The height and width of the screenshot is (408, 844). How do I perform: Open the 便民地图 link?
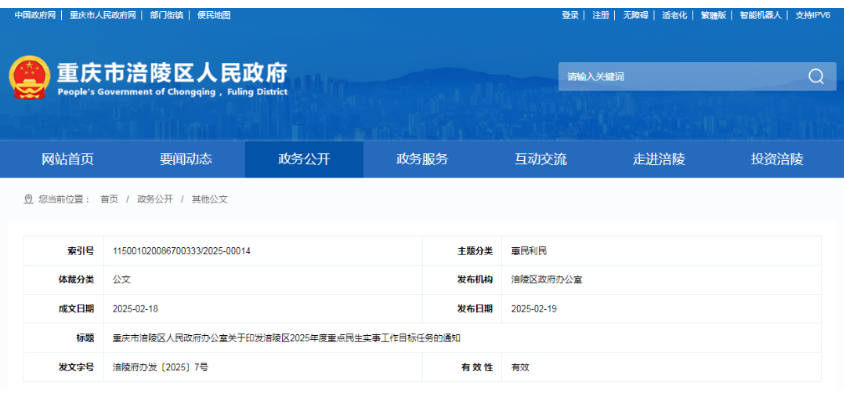coord(214,15)
